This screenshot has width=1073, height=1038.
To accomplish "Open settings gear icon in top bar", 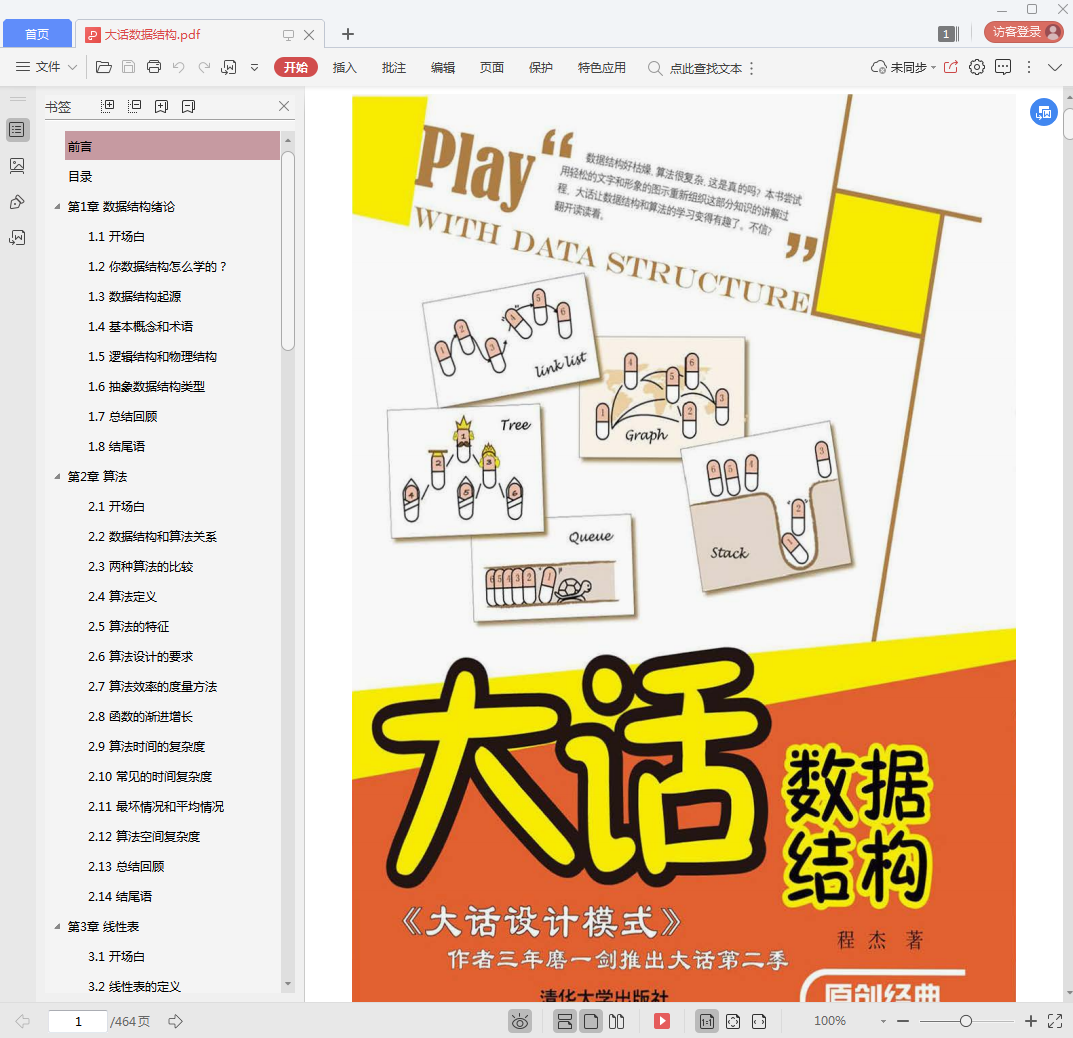I will (x=977, y=67).
